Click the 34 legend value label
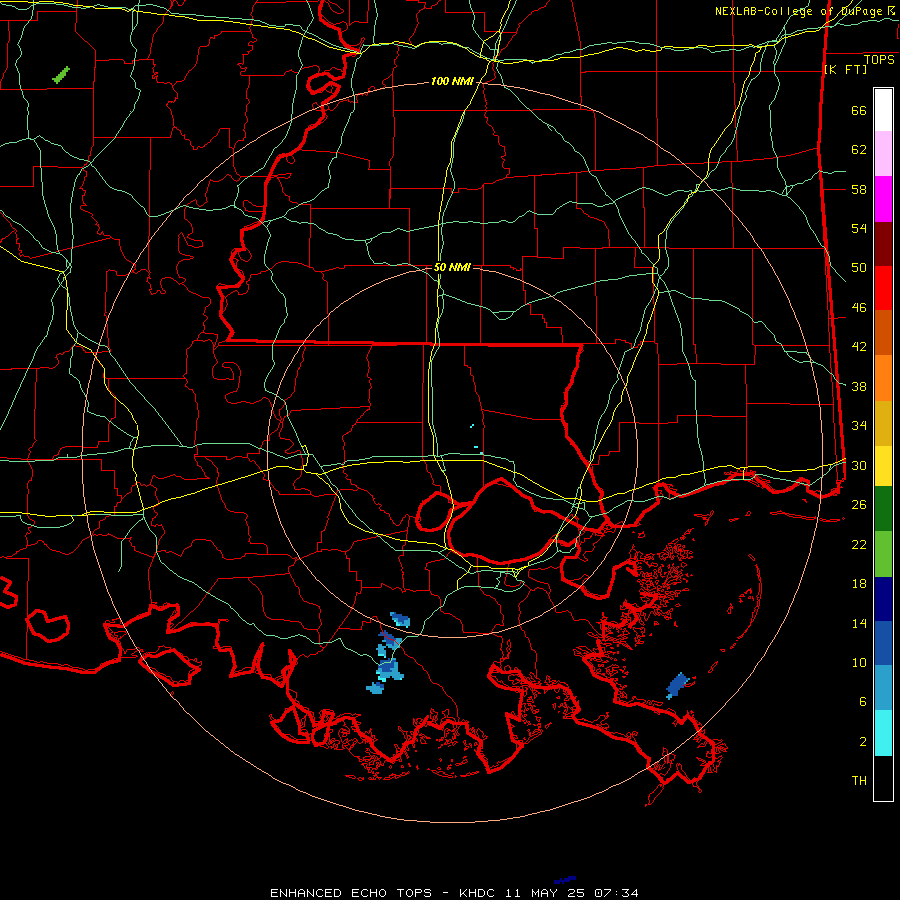Screen dimensions: 900x900 click(859, 425)
